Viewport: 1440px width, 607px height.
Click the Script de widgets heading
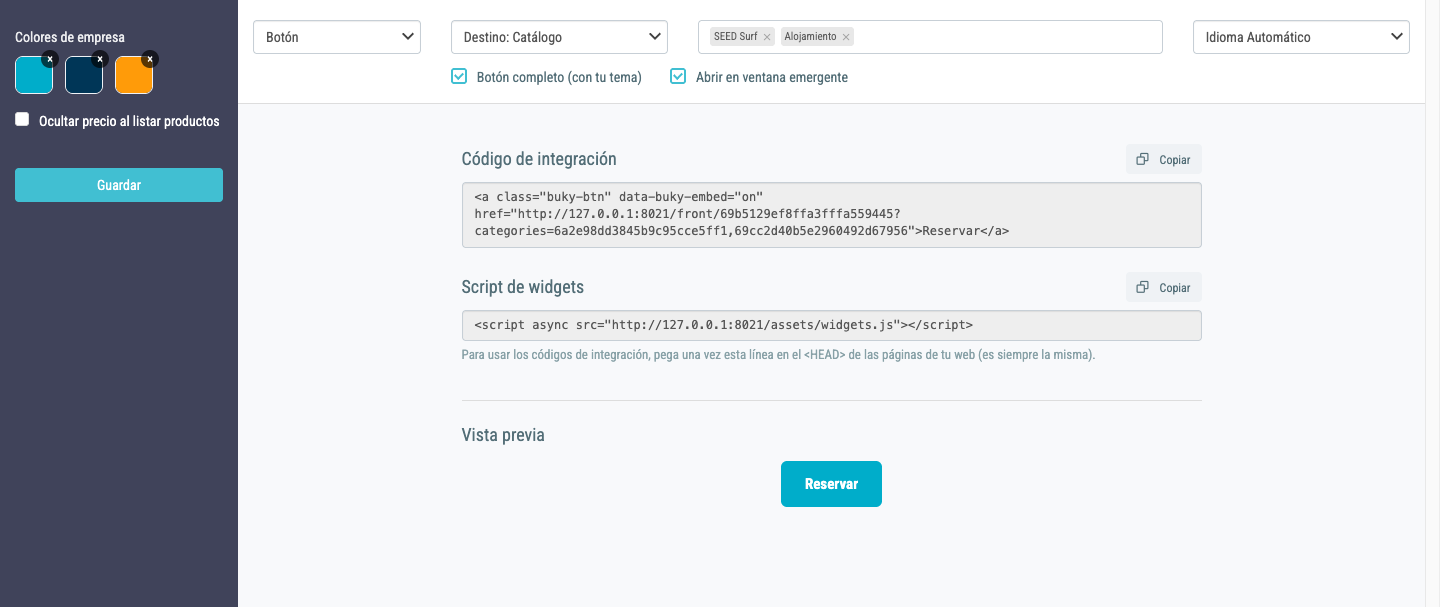[523, 287]
